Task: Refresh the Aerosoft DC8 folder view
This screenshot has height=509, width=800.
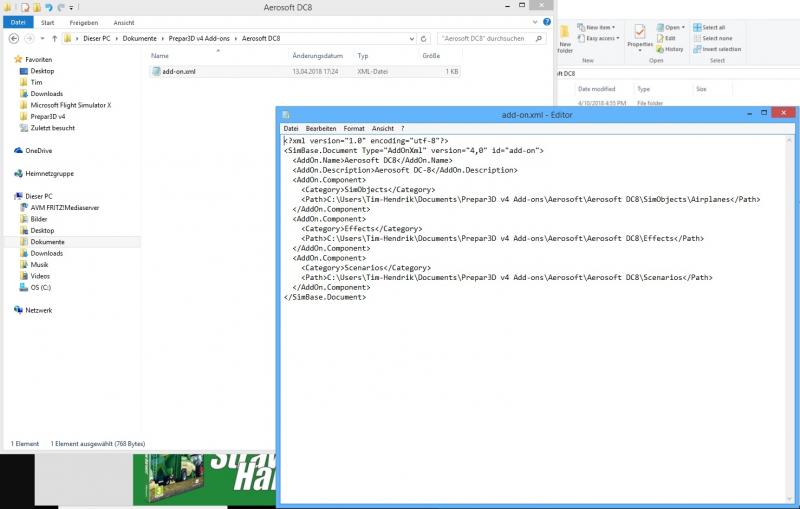Action: [x=423, y=38]
